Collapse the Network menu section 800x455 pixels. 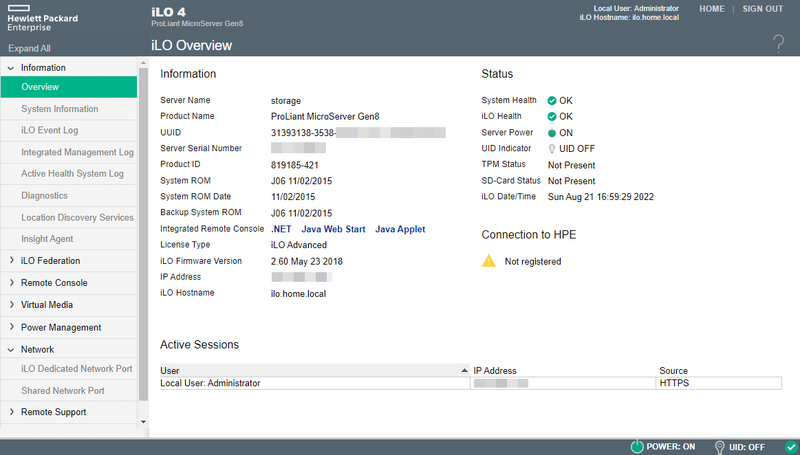pyautogui.click(x=11, y=350)
